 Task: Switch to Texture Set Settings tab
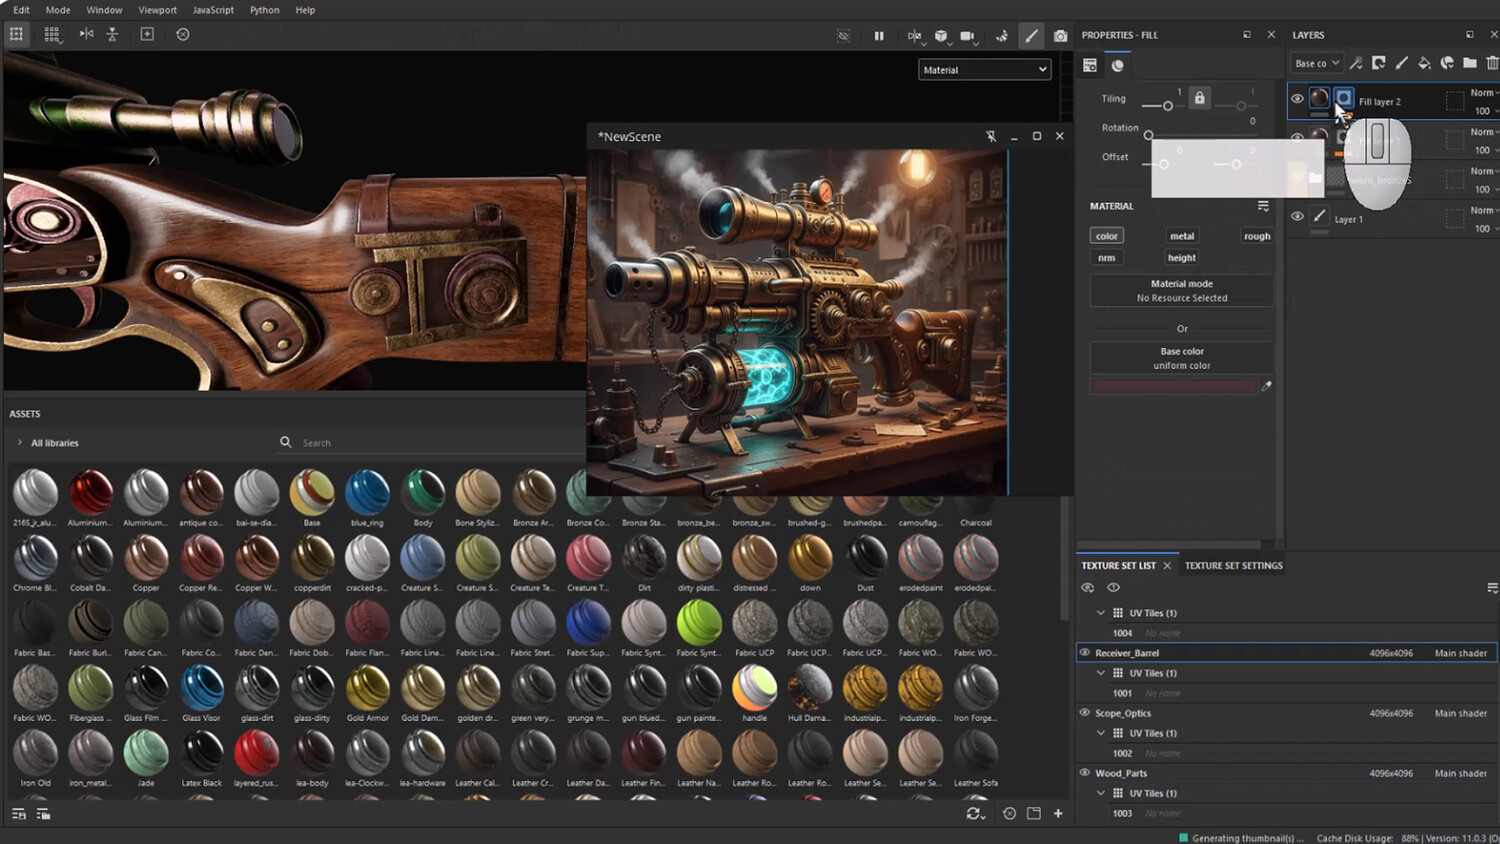1233,566
